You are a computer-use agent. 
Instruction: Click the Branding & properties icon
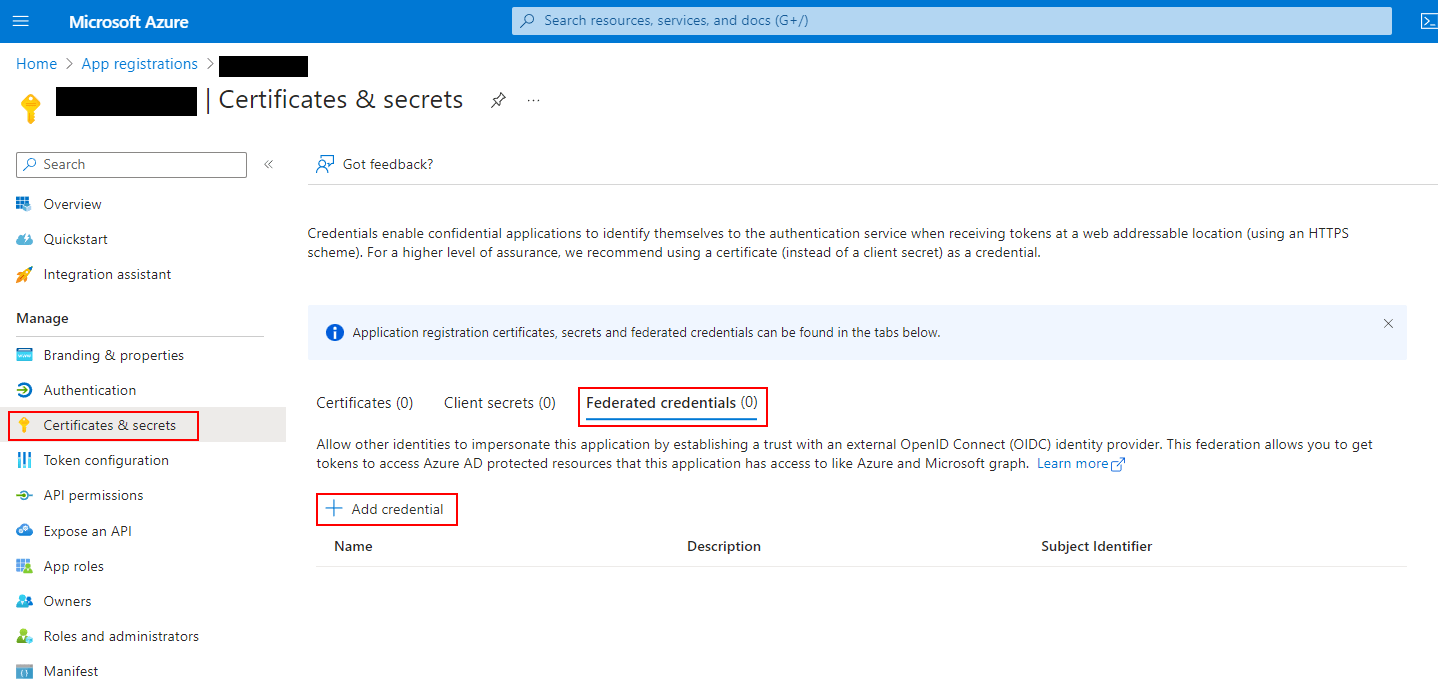[24, 355]
